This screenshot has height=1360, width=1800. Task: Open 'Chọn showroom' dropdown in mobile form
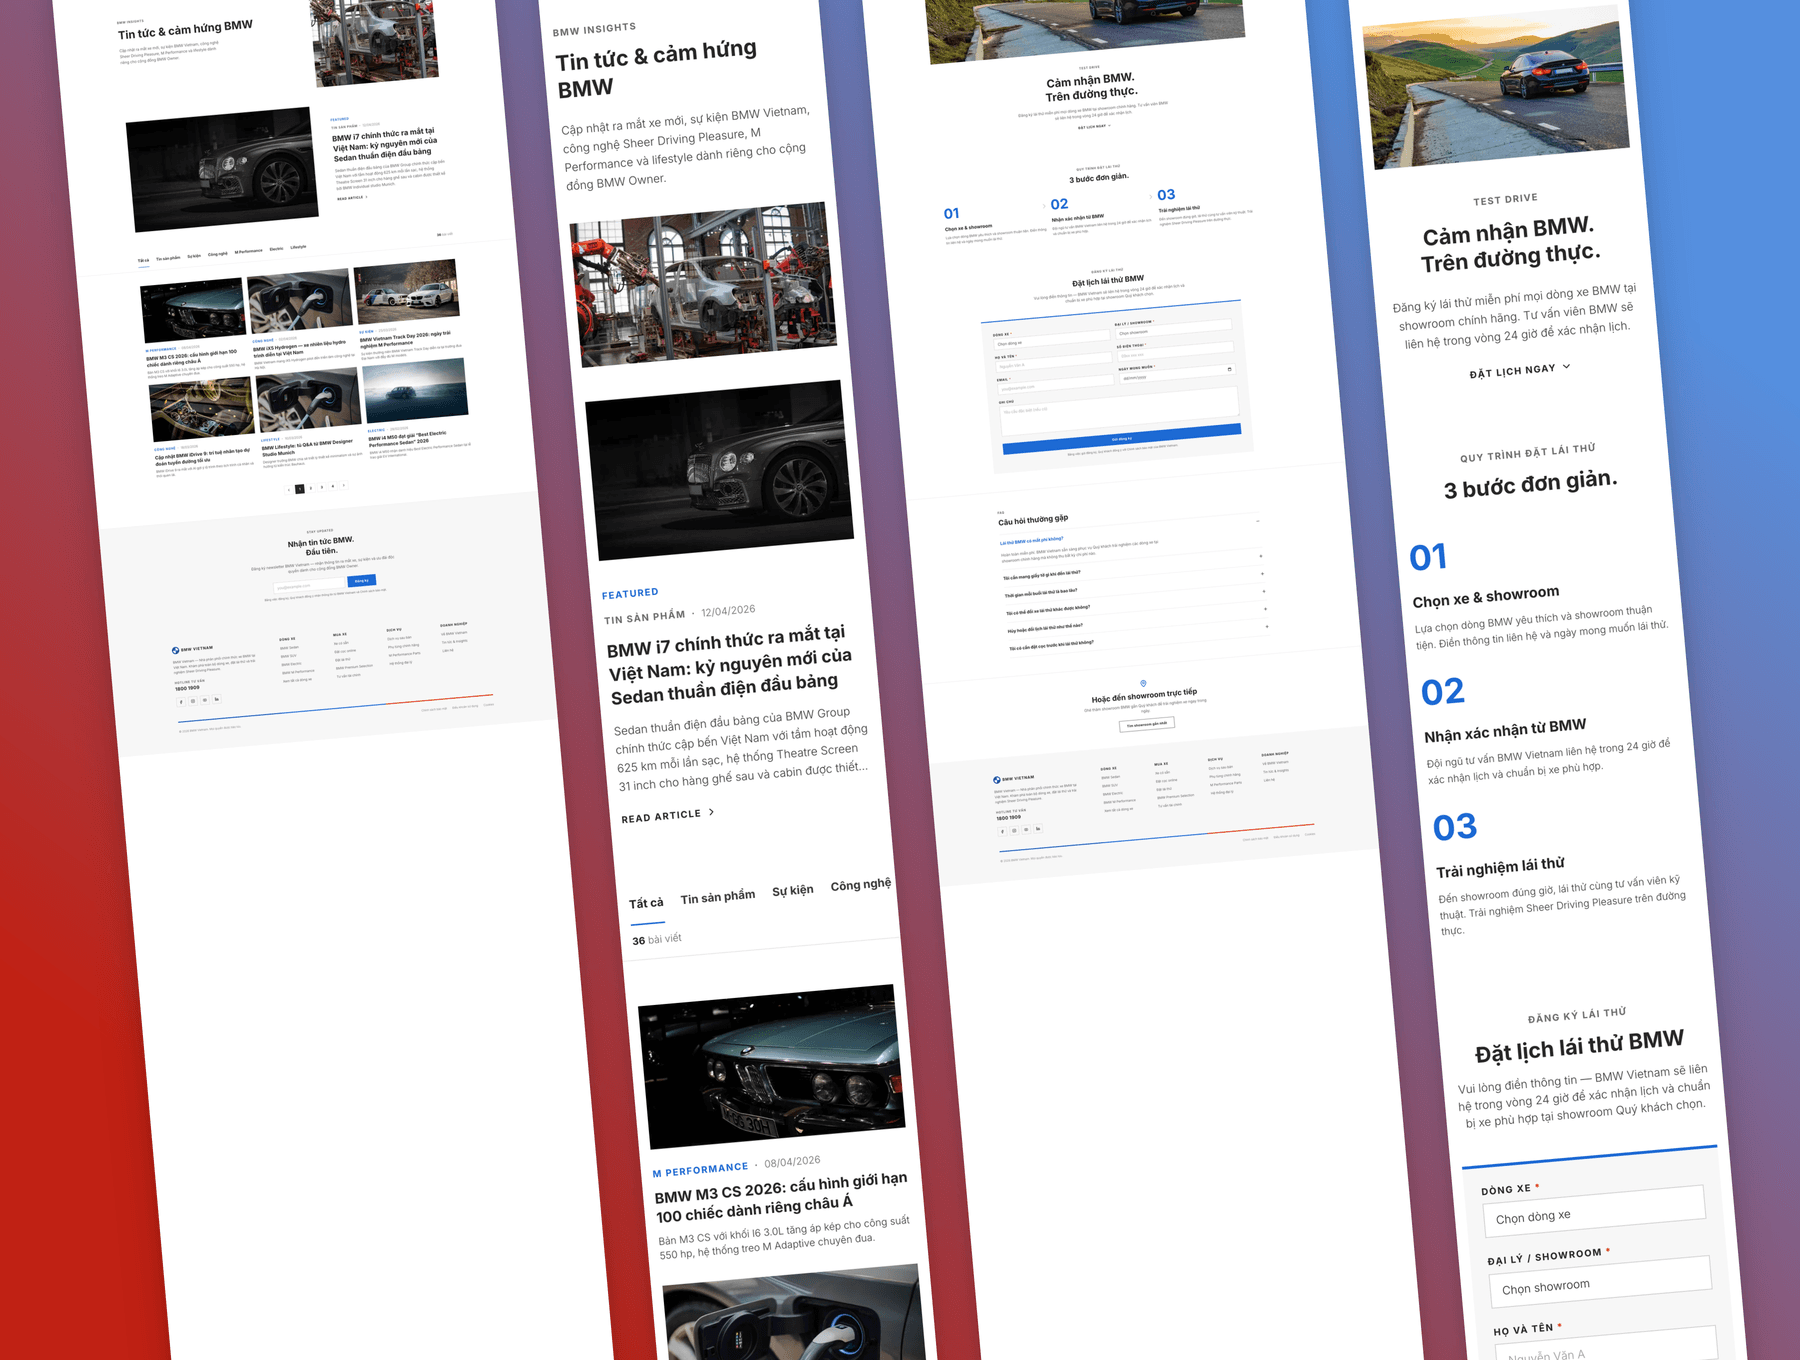click(x=1600, y=1281)
